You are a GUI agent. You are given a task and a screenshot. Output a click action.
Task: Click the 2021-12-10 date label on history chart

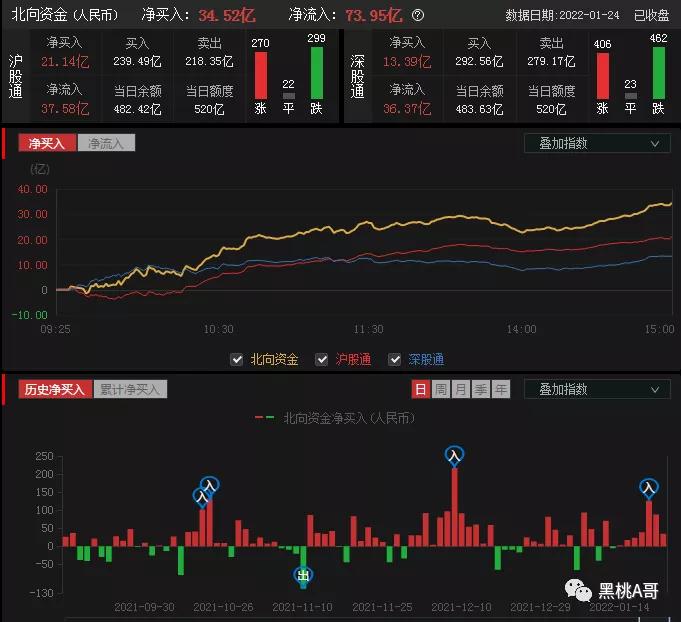(461, 607)
